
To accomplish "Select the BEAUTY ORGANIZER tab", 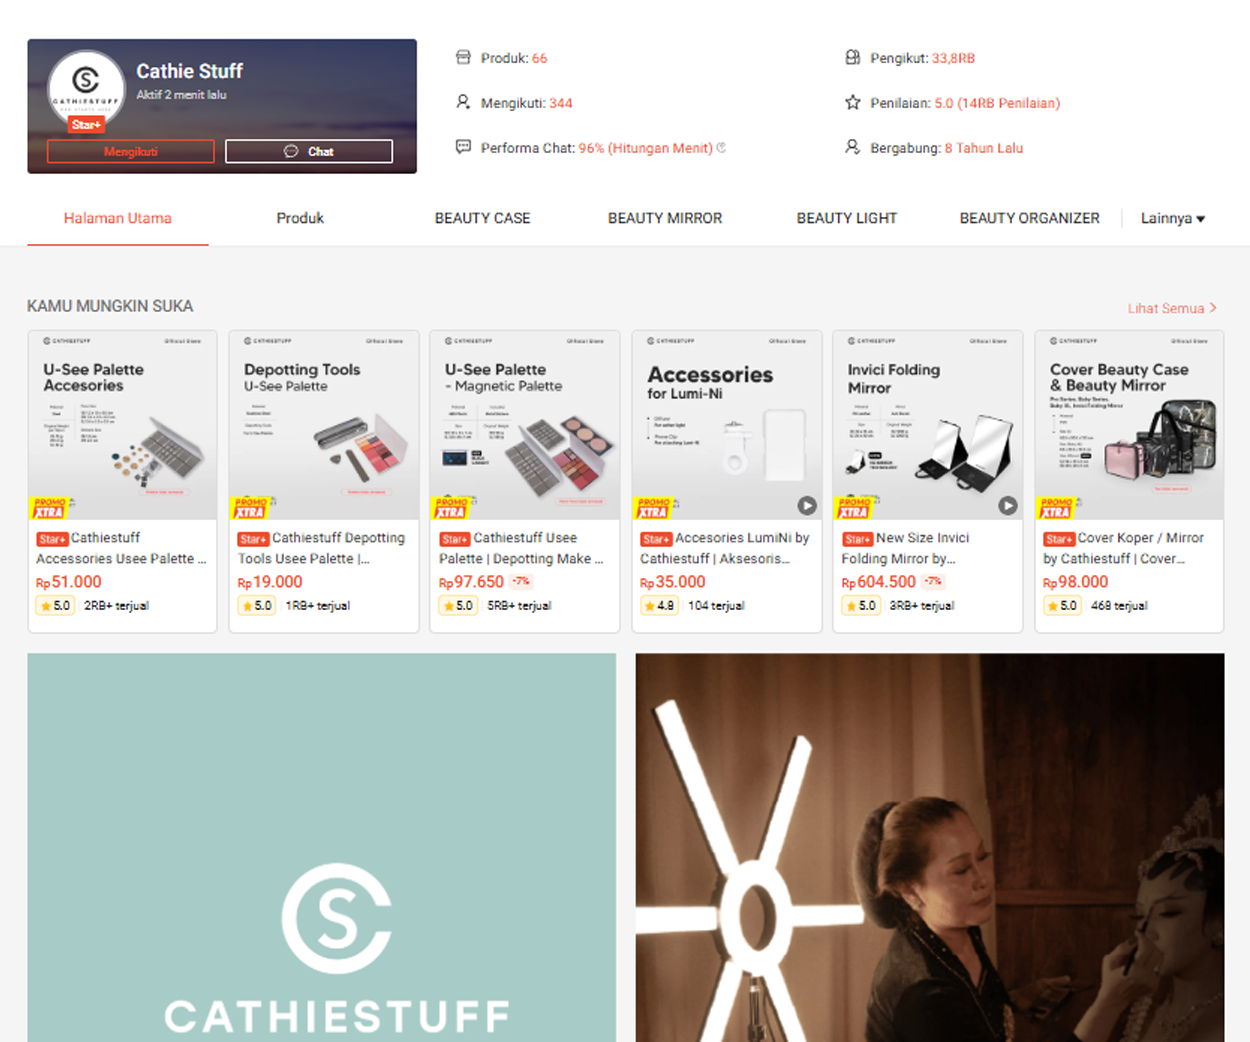I will click(1029, 218).
